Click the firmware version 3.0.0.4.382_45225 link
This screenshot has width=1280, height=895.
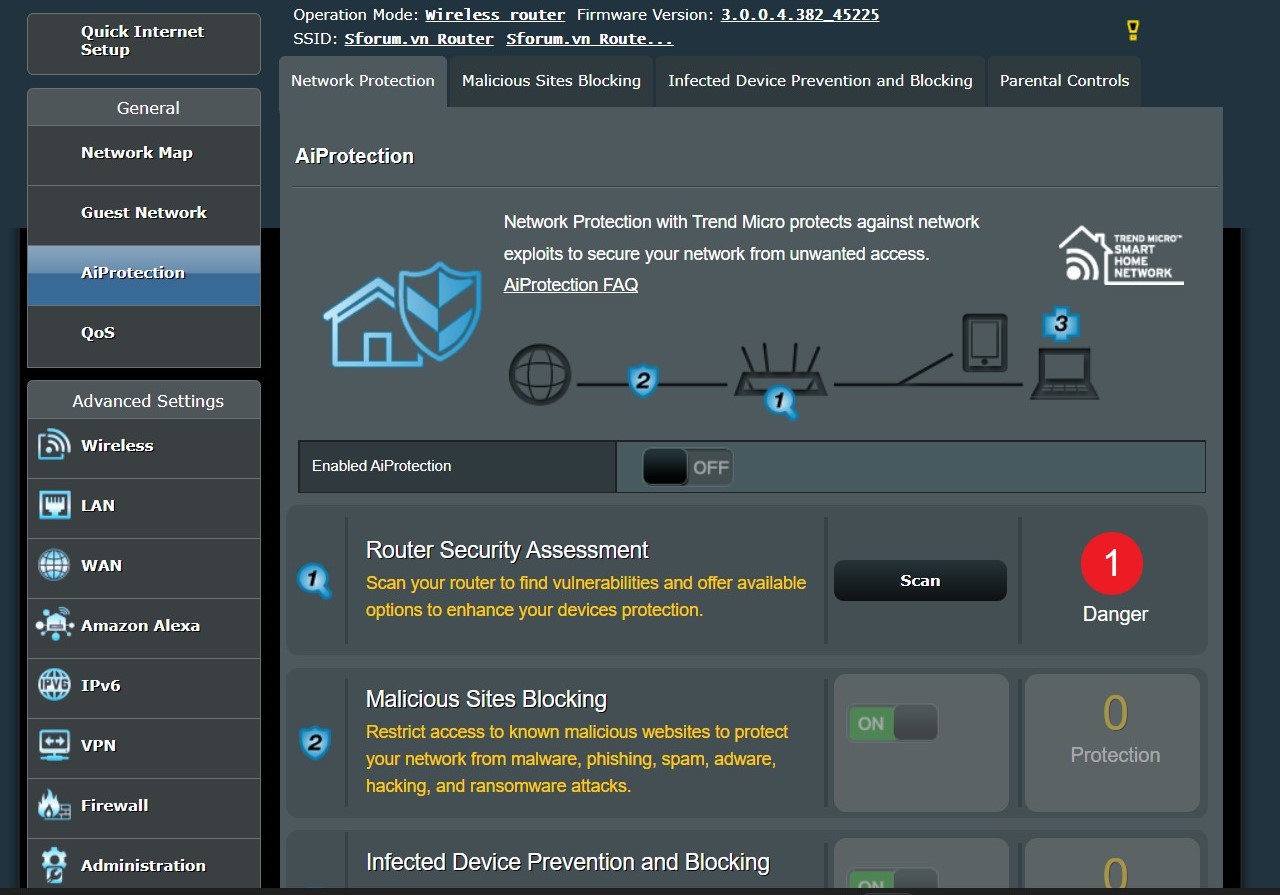[800, 15]
